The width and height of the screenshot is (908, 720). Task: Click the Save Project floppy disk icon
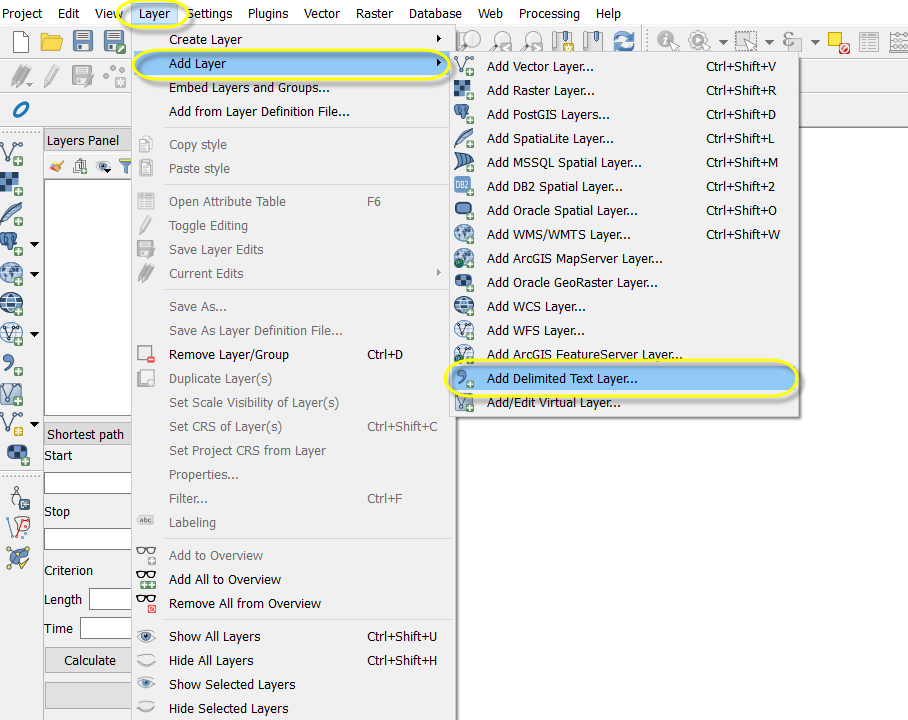[x=83, y=41]
